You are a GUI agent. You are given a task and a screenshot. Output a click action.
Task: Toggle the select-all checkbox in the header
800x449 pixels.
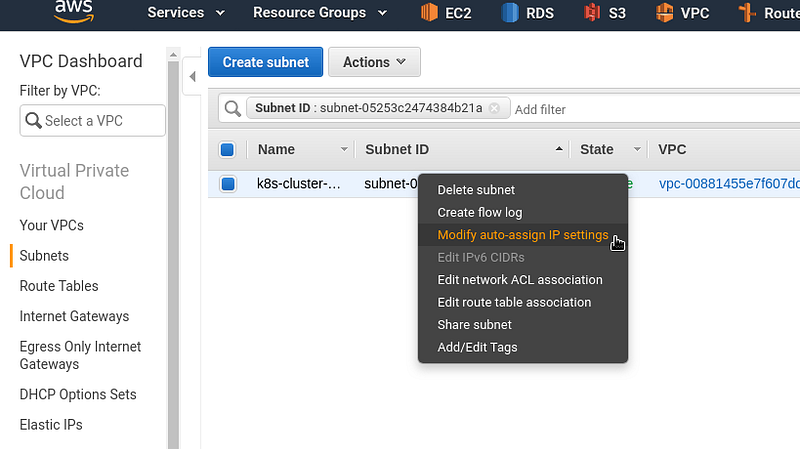227,149
